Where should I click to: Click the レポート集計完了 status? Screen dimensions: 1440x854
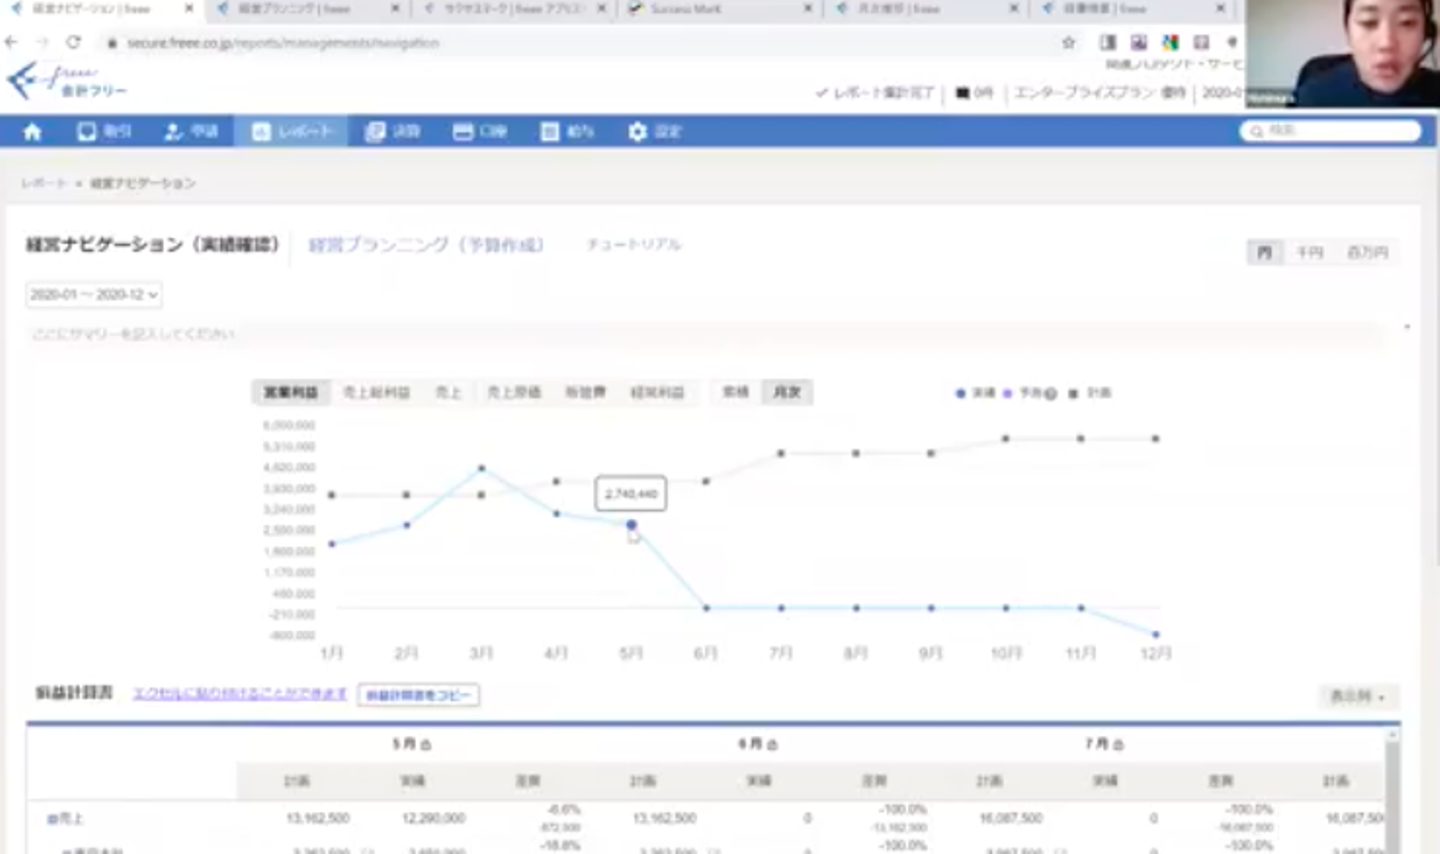coord(874,92)
